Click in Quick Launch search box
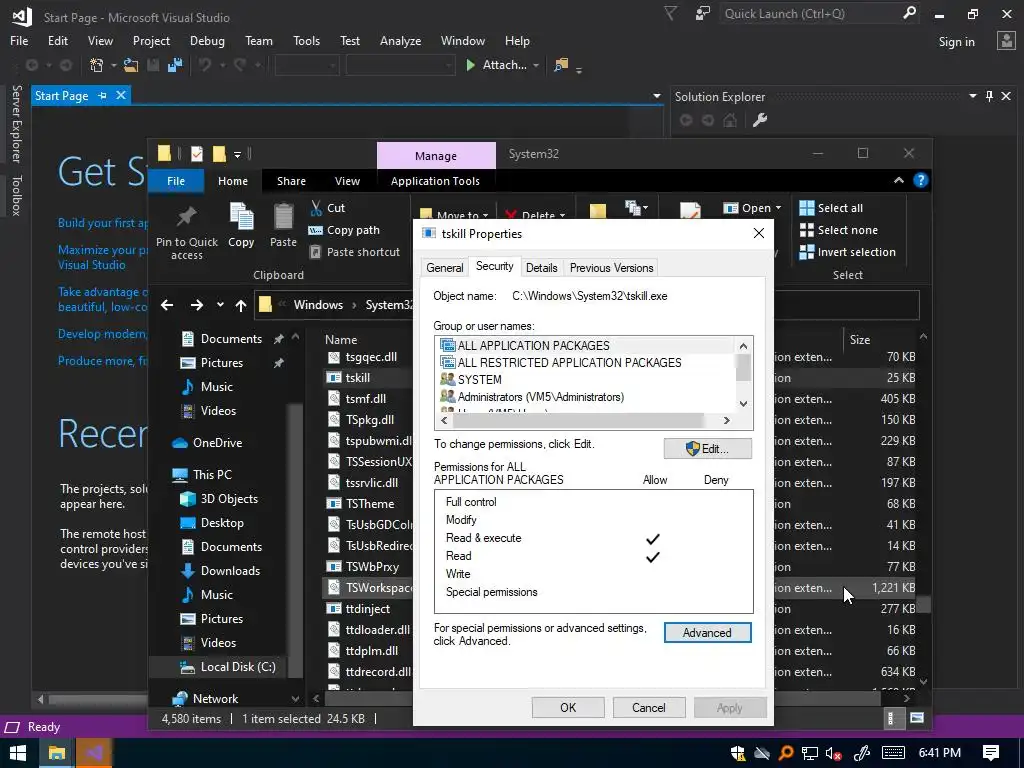The width and height of the screenshot is (1024, 768). (x=810, y=13)
